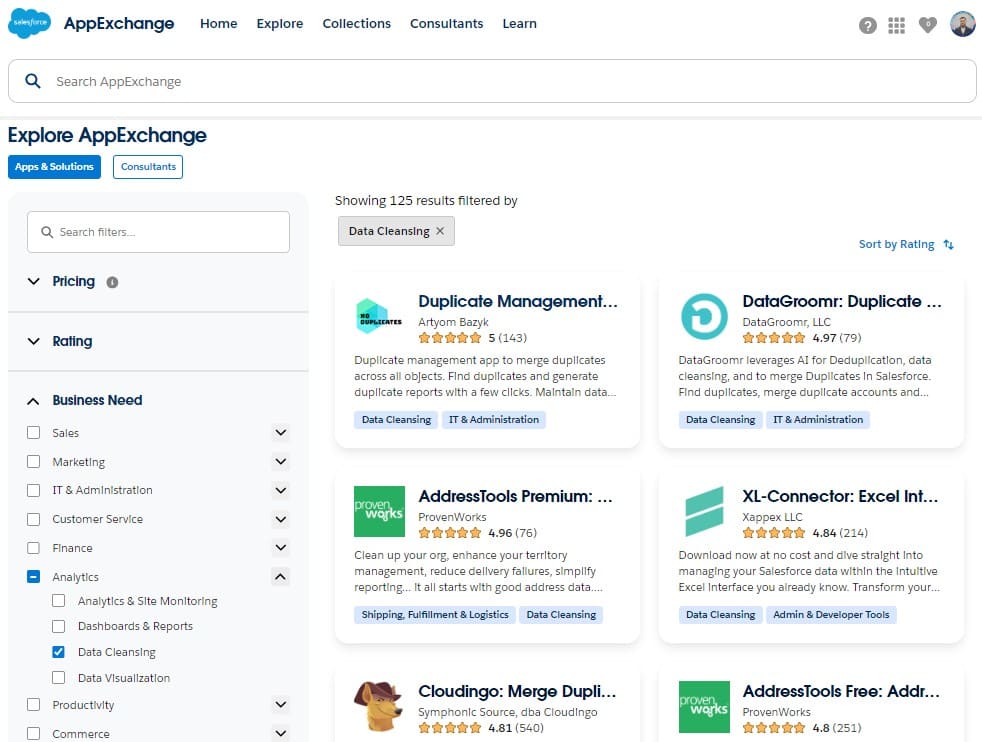Select the Apps & Solutions tab
Screen dimensions: 982x742
pos(54,167)
